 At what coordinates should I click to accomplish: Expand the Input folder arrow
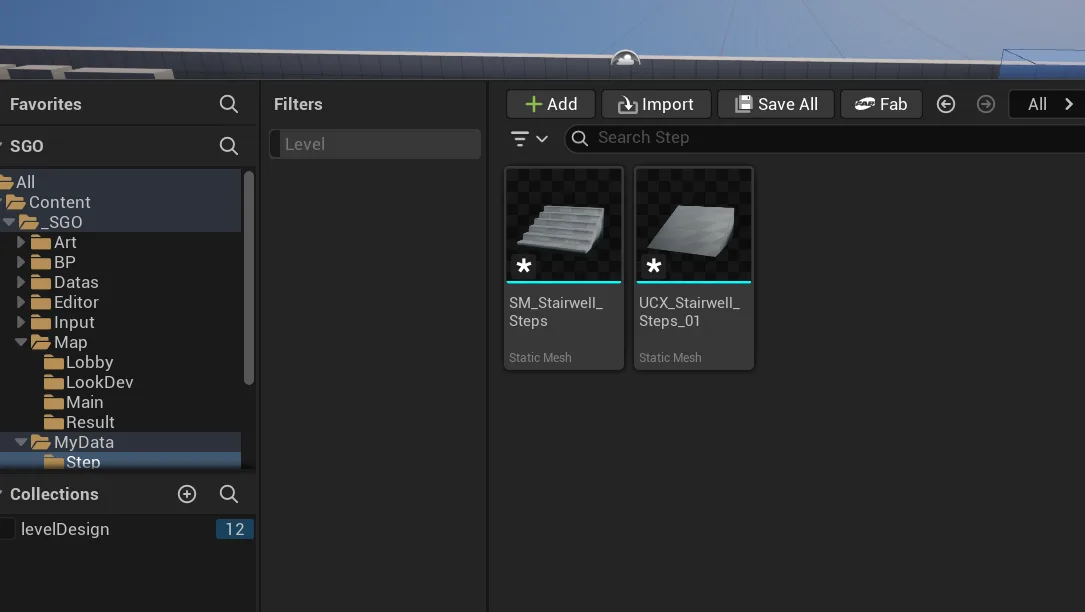coord(21,323)
